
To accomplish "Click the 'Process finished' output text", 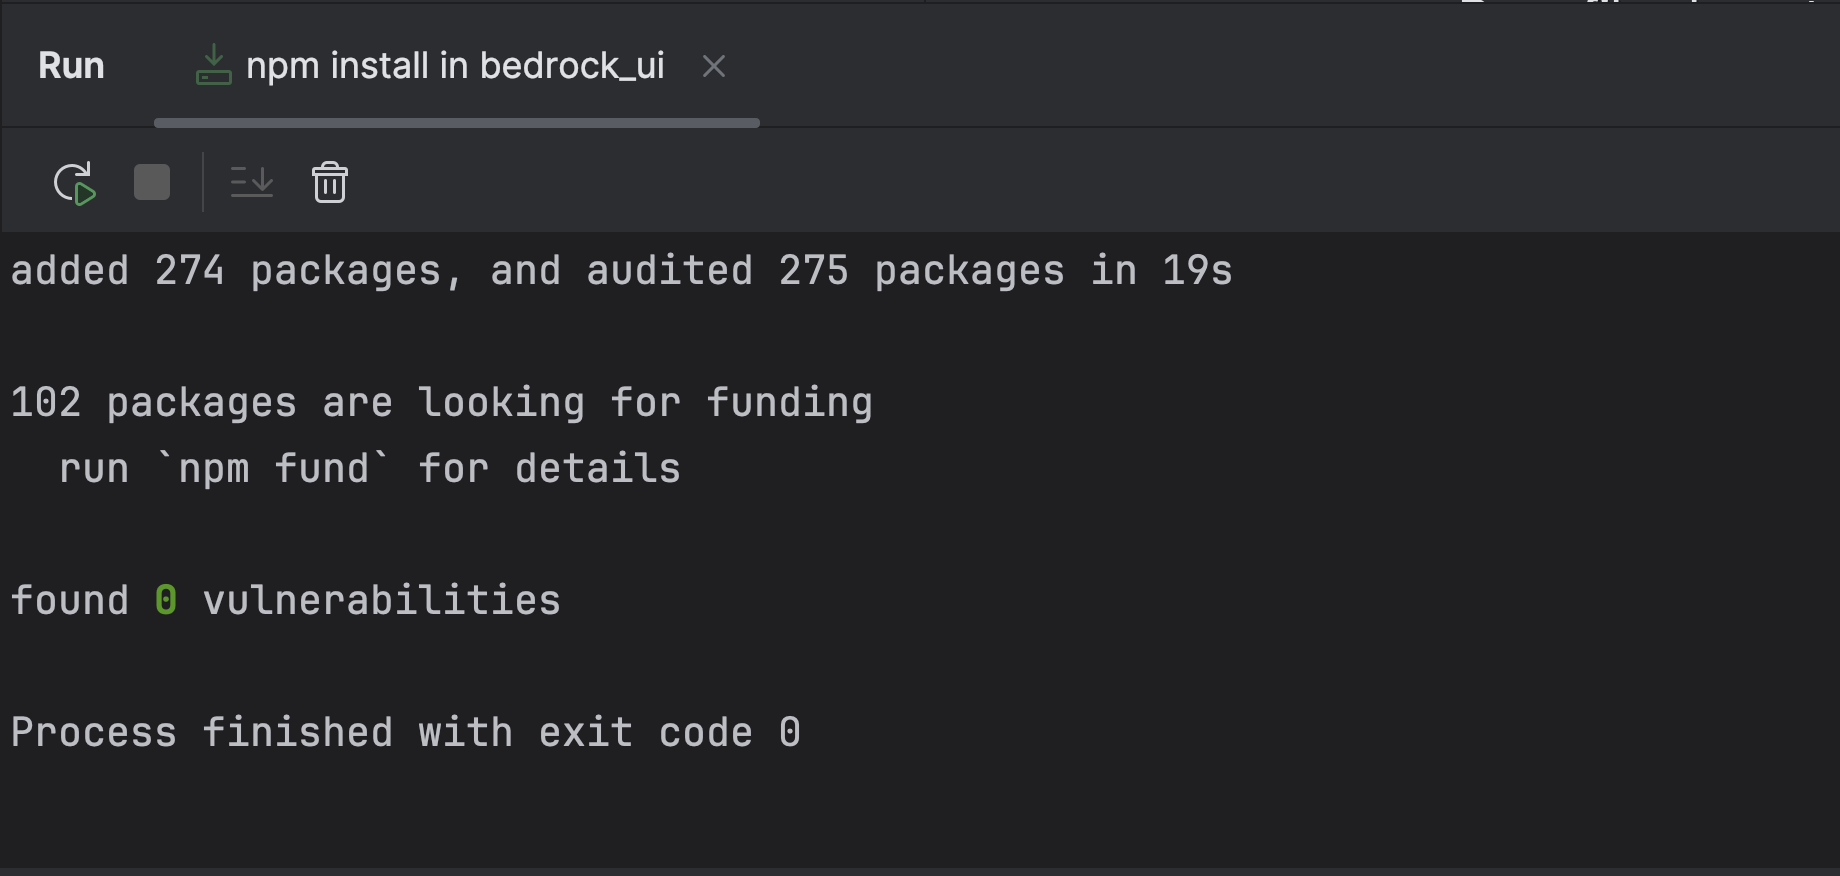I will pos(200,733).
